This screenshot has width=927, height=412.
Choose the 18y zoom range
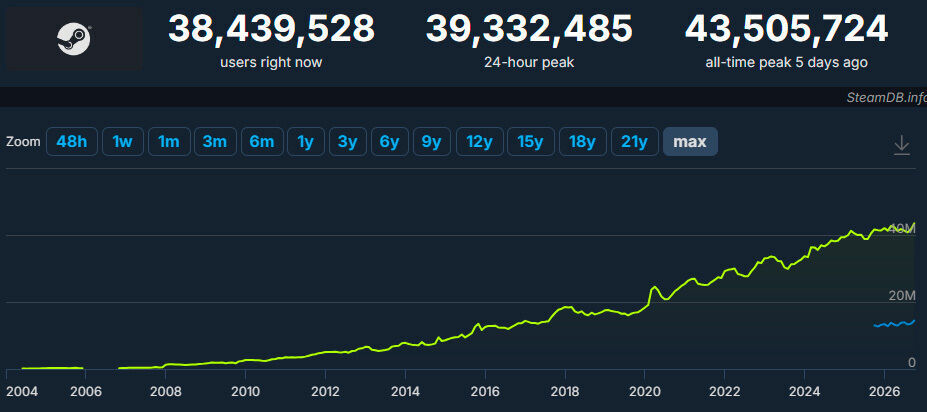click(582, 142)
